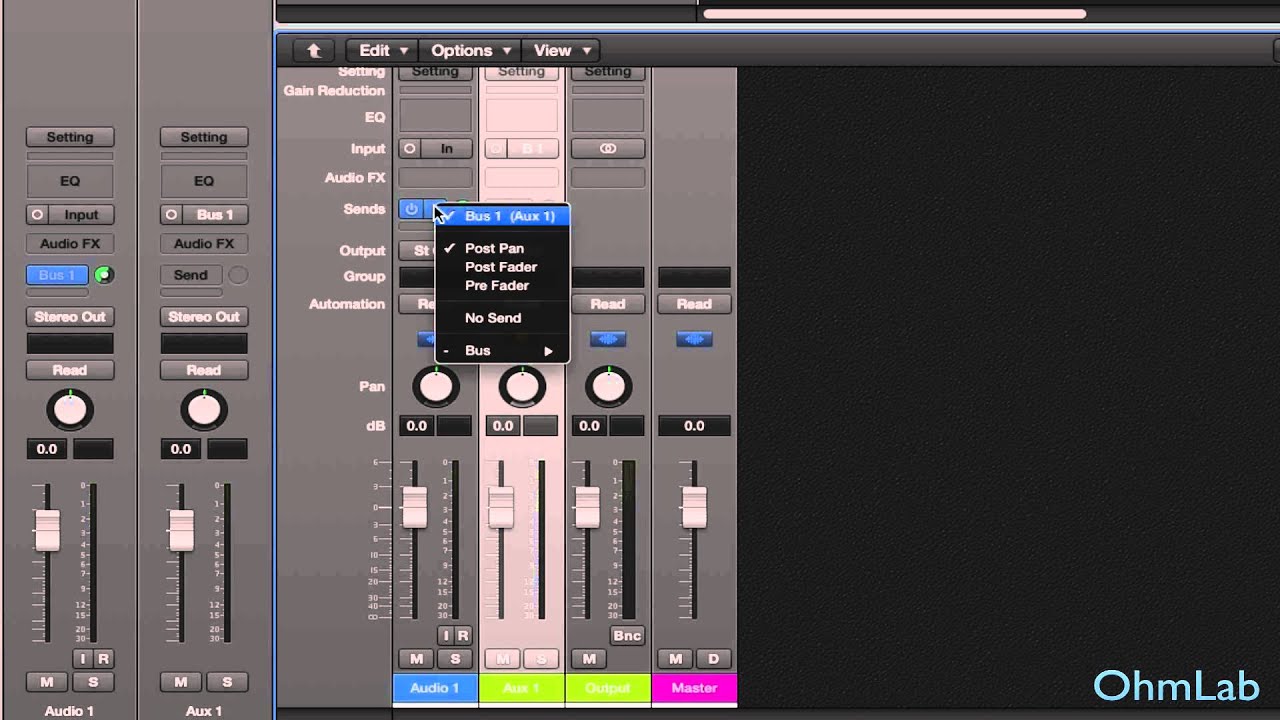Click the input format circle in inspector Aux 1
This screenshot has height=720, width=1280.
click(172, 215)
